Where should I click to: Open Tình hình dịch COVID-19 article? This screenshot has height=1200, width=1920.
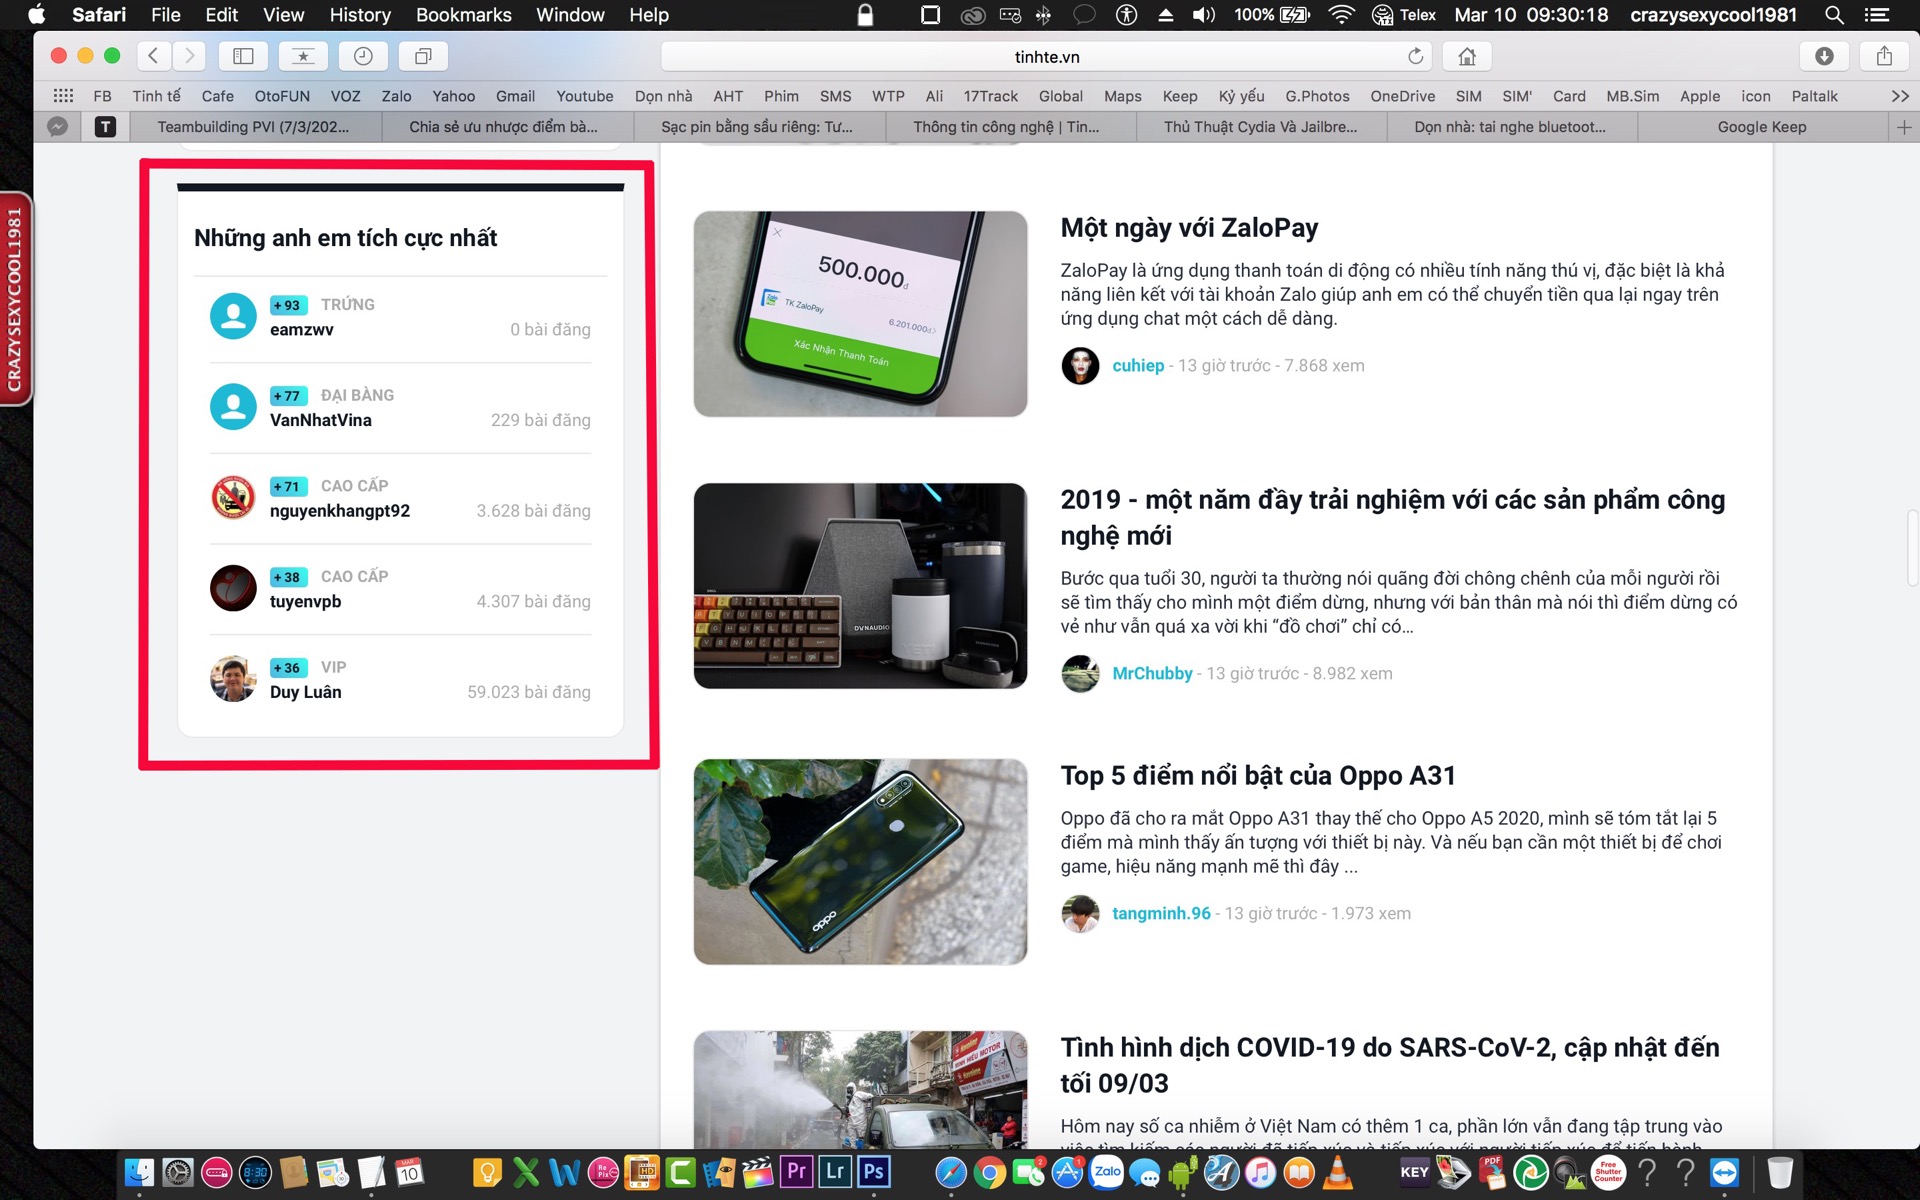point(1389,1065)
